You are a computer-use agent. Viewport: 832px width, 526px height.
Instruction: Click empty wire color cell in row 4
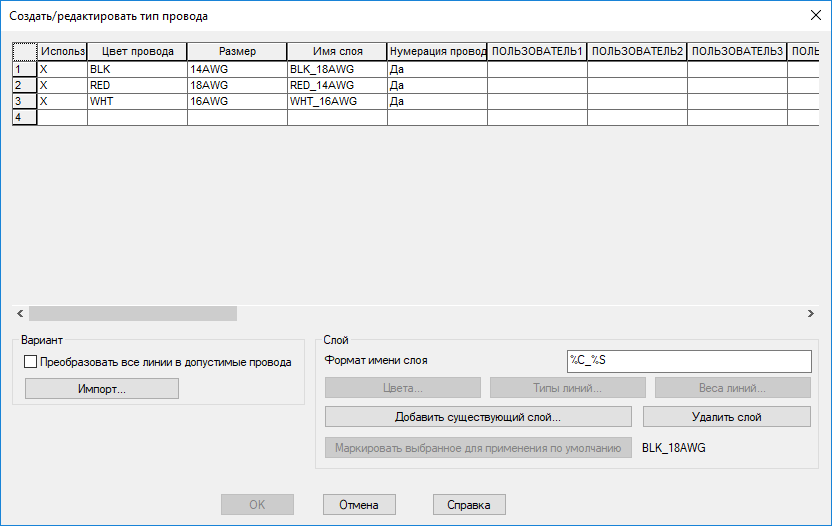click(137, 117)
